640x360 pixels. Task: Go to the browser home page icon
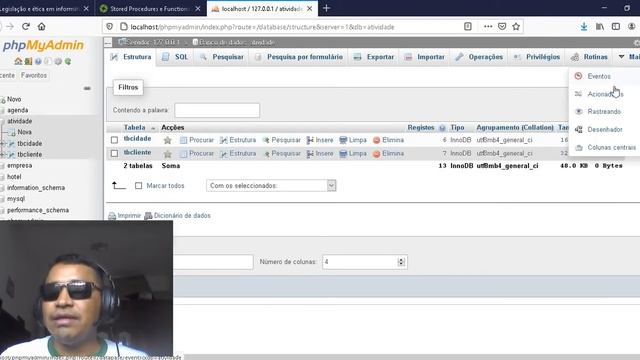tap(42, 27)
